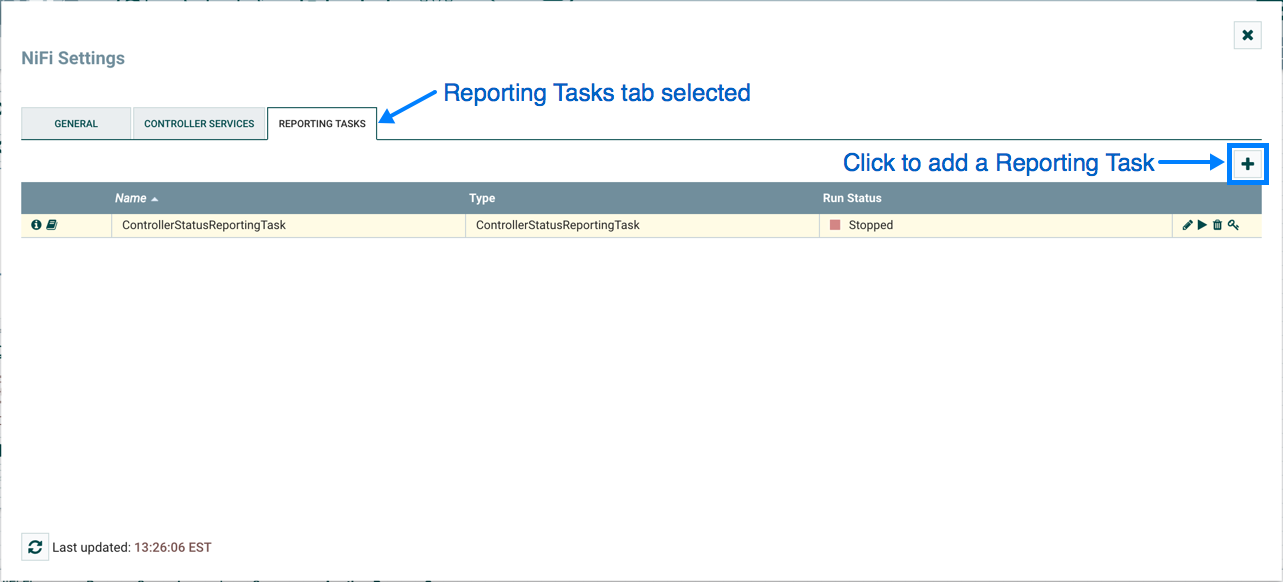1283x582 pixels.
Task: Edit the ControllerStatusReportingTask with pencil icon
Action: [x=1187, y=225]
